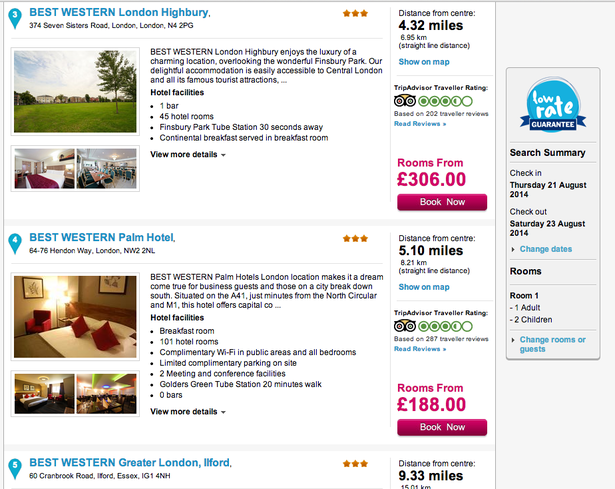Viewport: 615px width, 489px height.
Task: Click TripAdvisor owl logo for Palm Hotel
Action: point(405,326)
